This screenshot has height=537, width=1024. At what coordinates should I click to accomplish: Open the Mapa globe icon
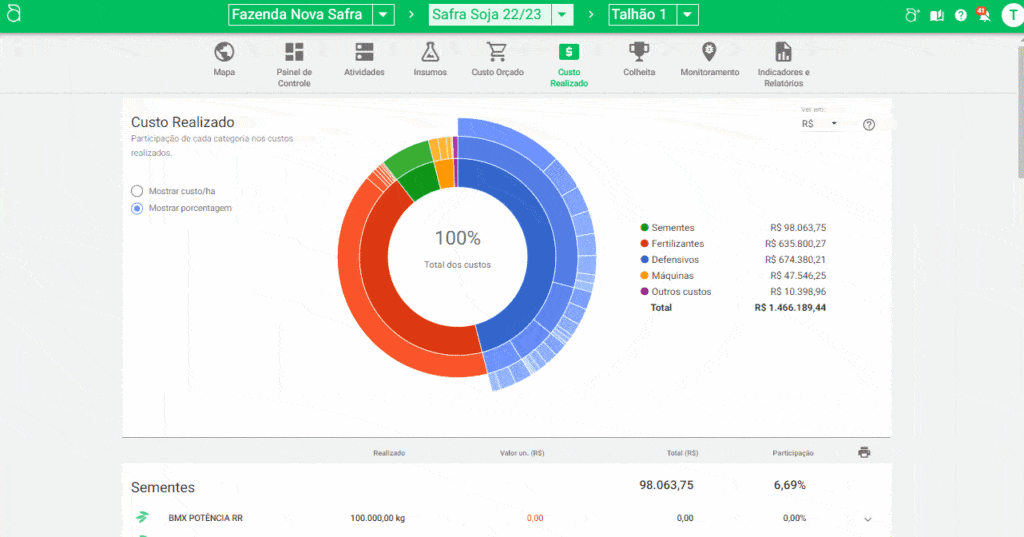224,52
